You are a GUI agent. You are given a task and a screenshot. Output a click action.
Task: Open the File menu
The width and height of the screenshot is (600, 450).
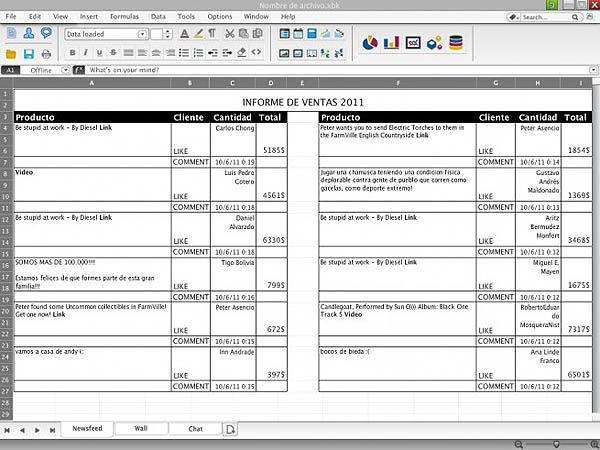coord(11,16)
